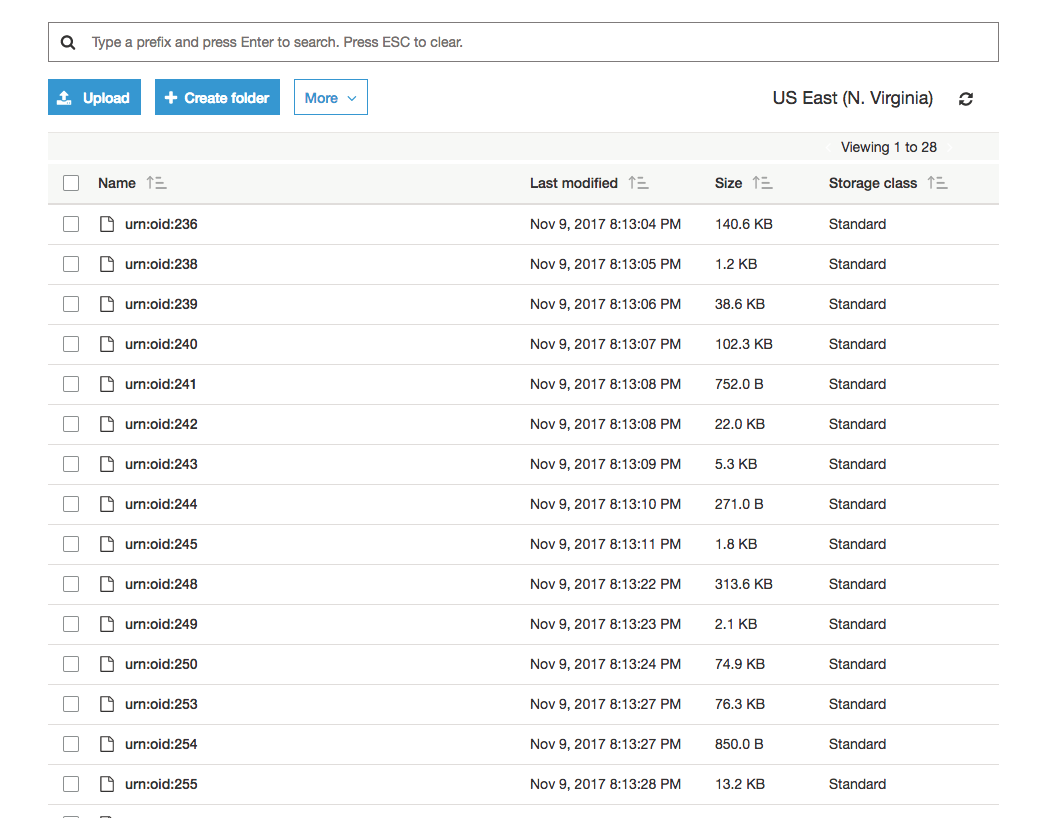Focus the prefix search field
This screenshot has width=1063, height=818.
[523, 42]
